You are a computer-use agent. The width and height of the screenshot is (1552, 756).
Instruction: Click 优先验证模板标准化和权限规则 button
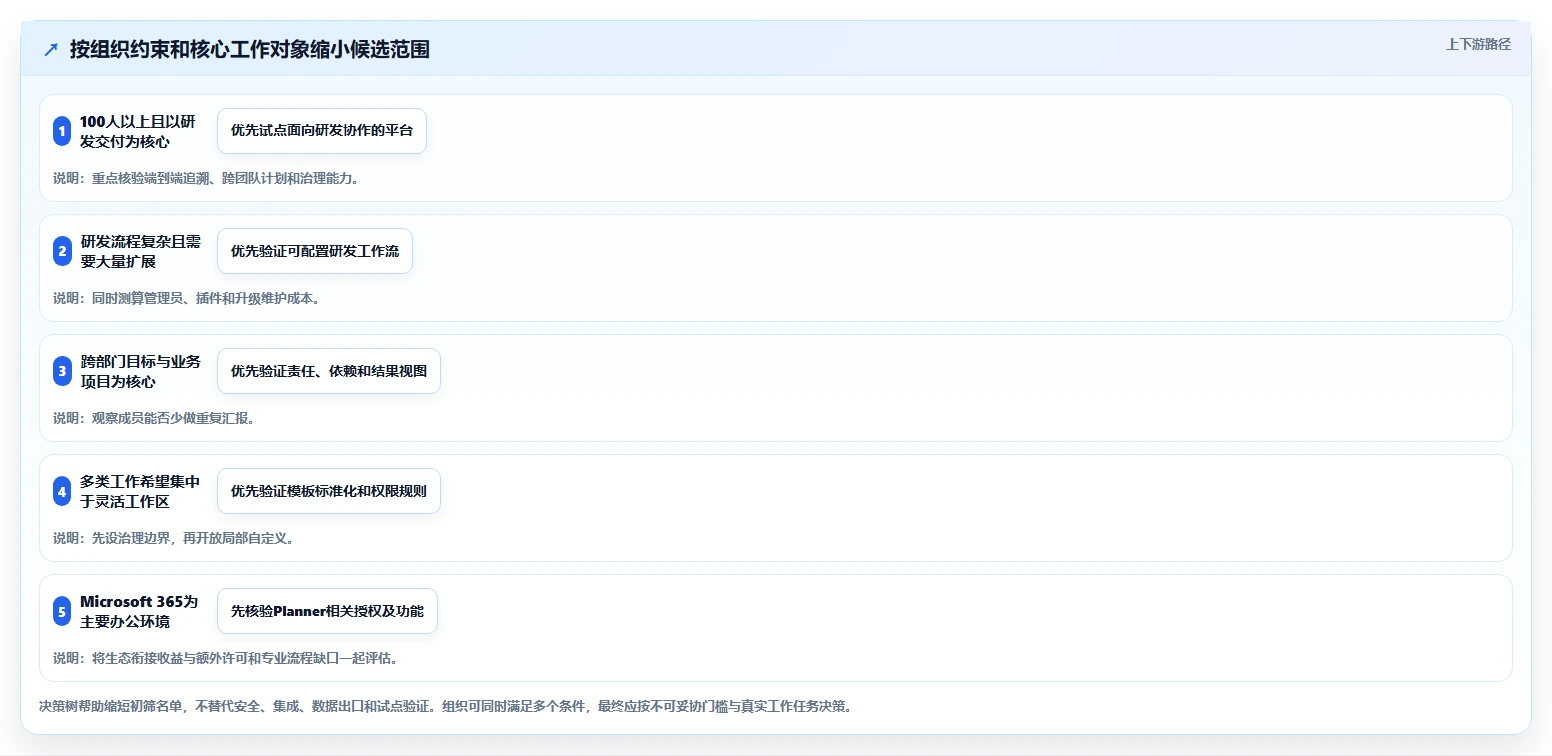(x=329, y=491)
